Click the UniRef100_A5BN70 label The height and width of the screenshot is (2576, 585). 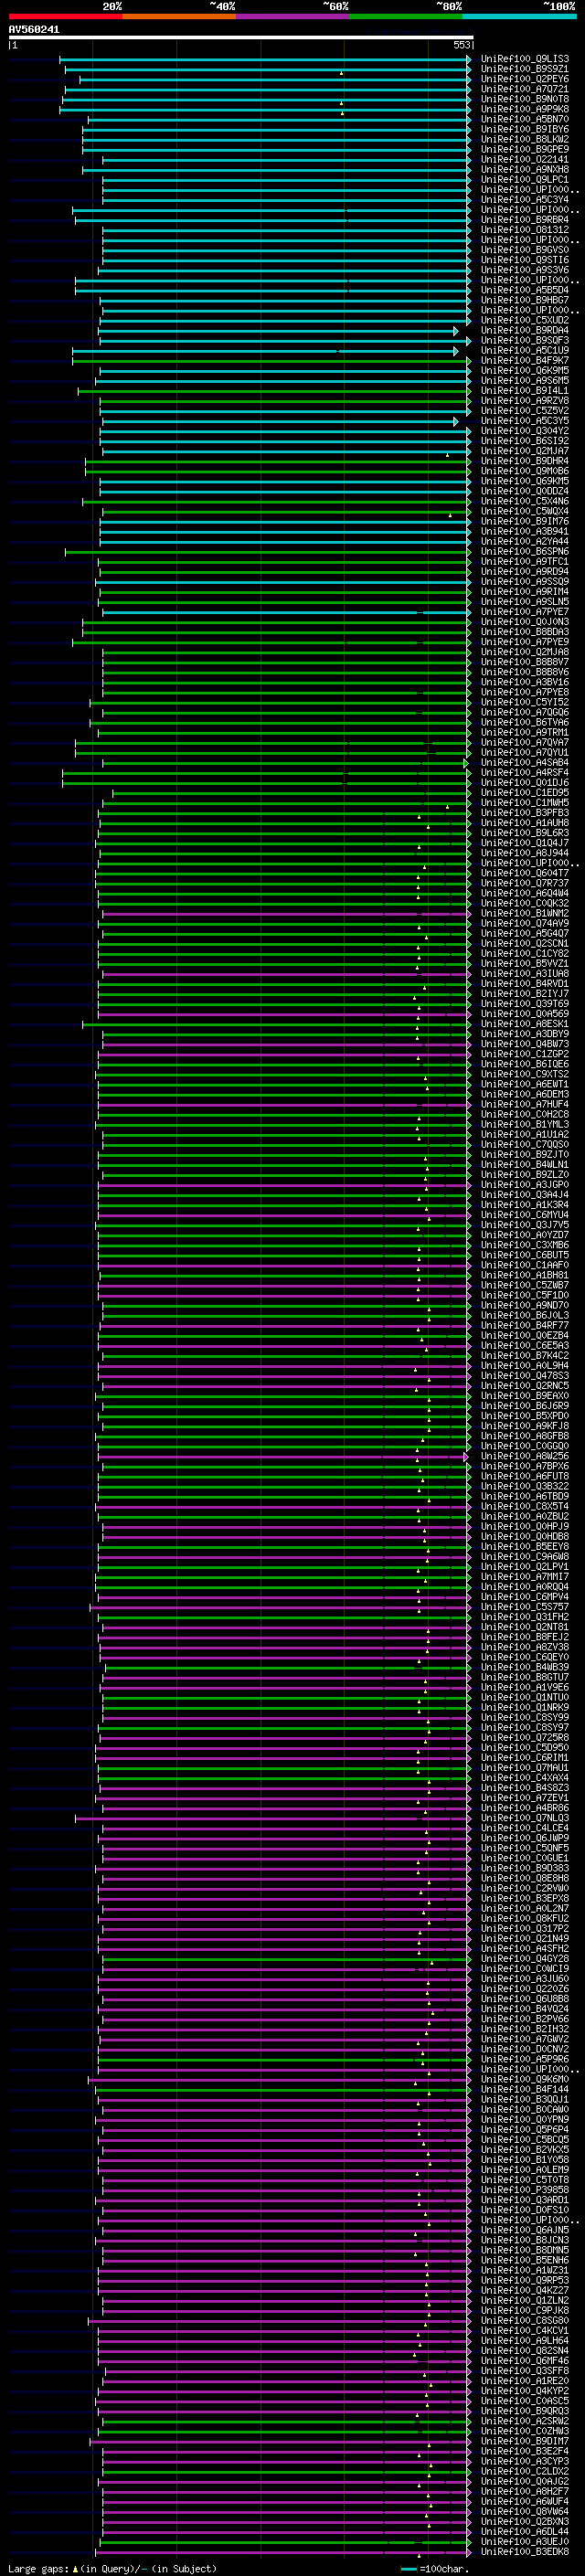coord(525,119)
